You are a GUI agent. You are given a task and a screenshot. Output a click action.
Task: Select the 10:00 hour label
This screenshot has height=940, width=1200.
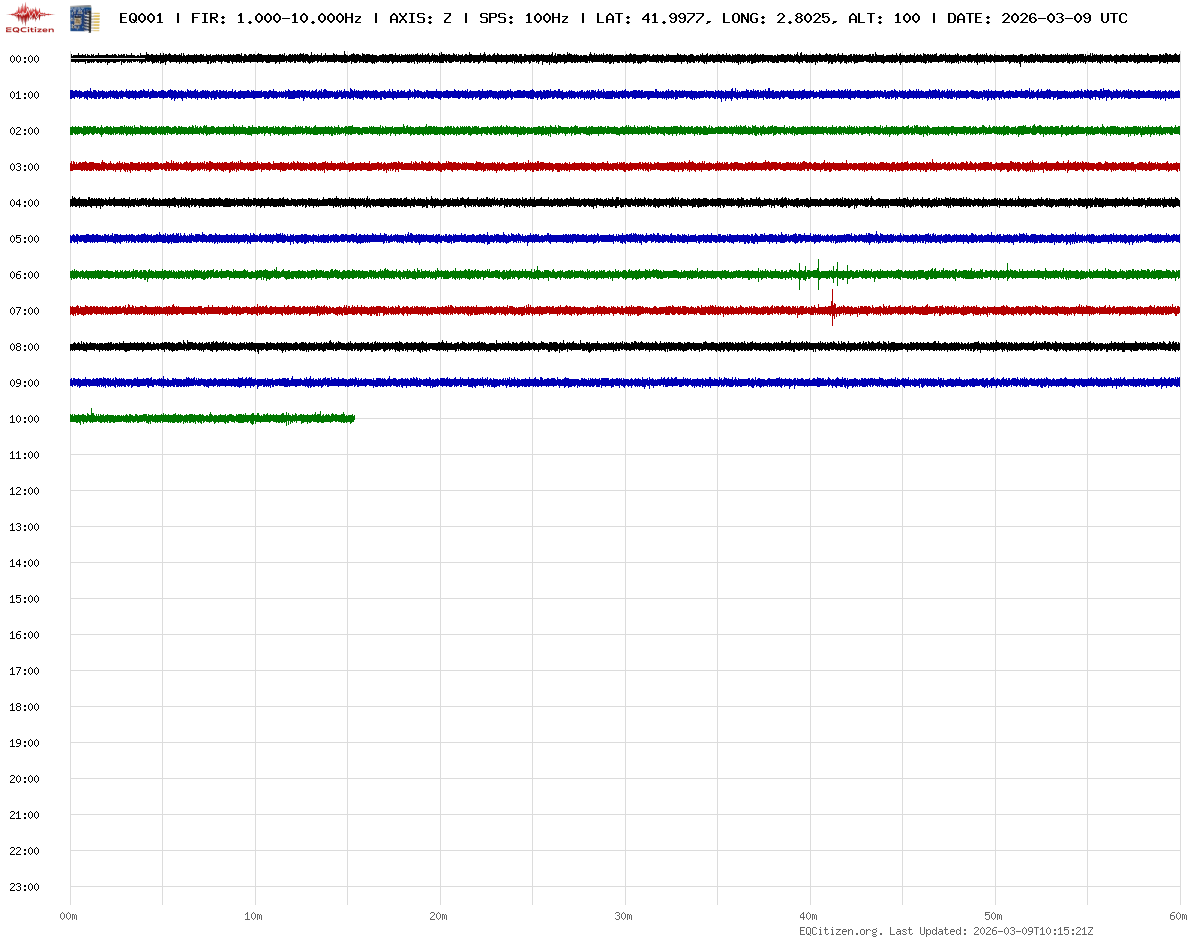click(24, 419)
